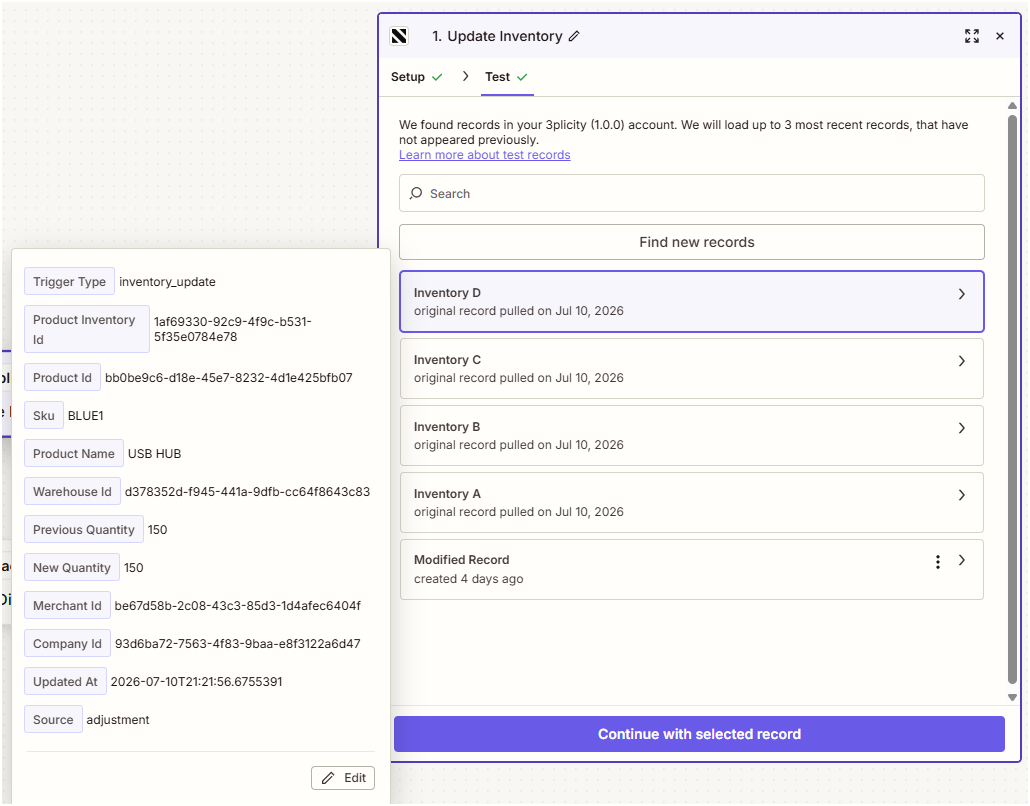Click the Source field label
This screenshot has height=806, width=1030.
pyautogui.click(x=53, y=721)
